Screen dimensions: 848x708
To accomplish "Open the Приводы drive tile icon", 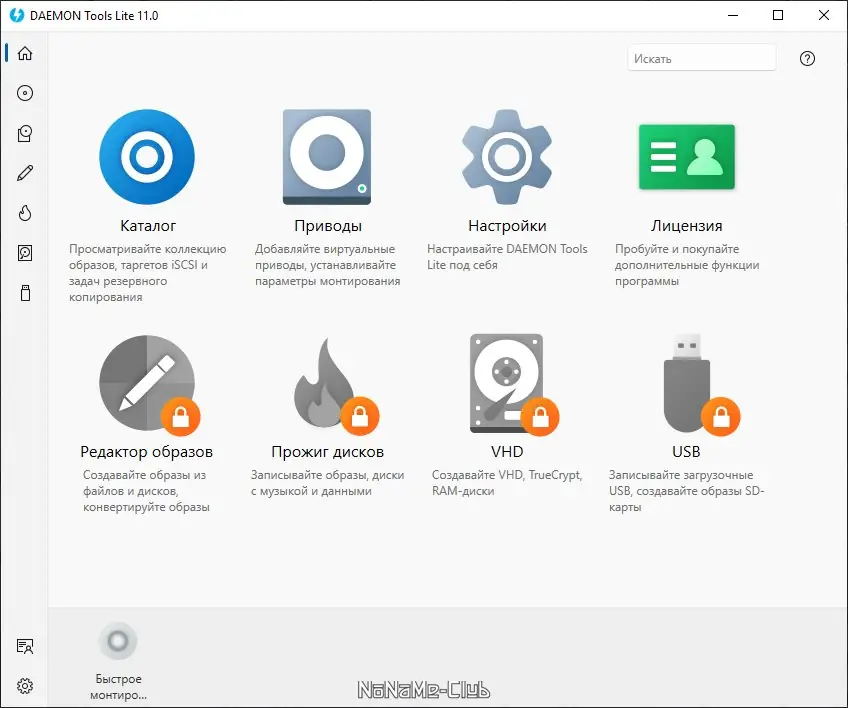I will [x=327, y=157].
